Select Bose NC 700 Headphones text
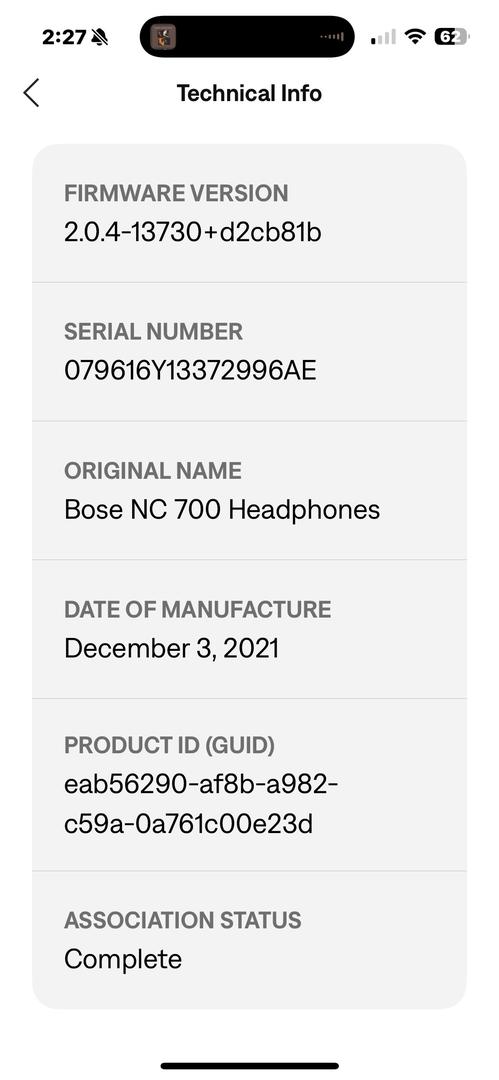499x1080 pixels. coord(222,510)
